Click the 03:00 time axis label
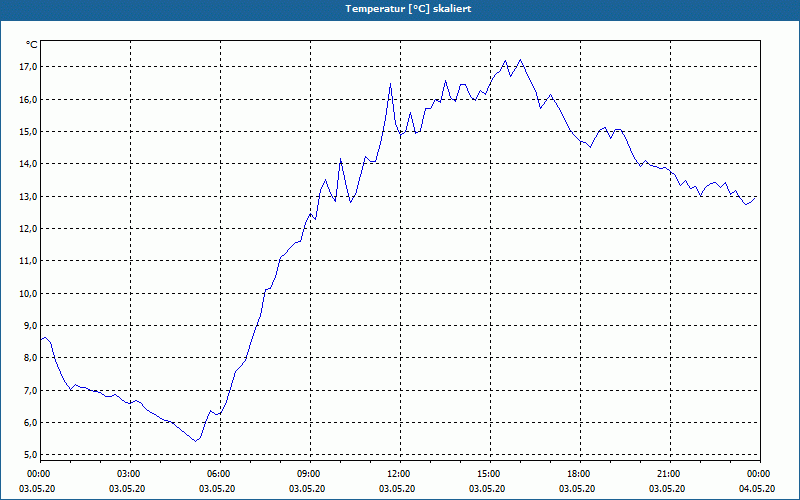 click(x=131, y=474)
